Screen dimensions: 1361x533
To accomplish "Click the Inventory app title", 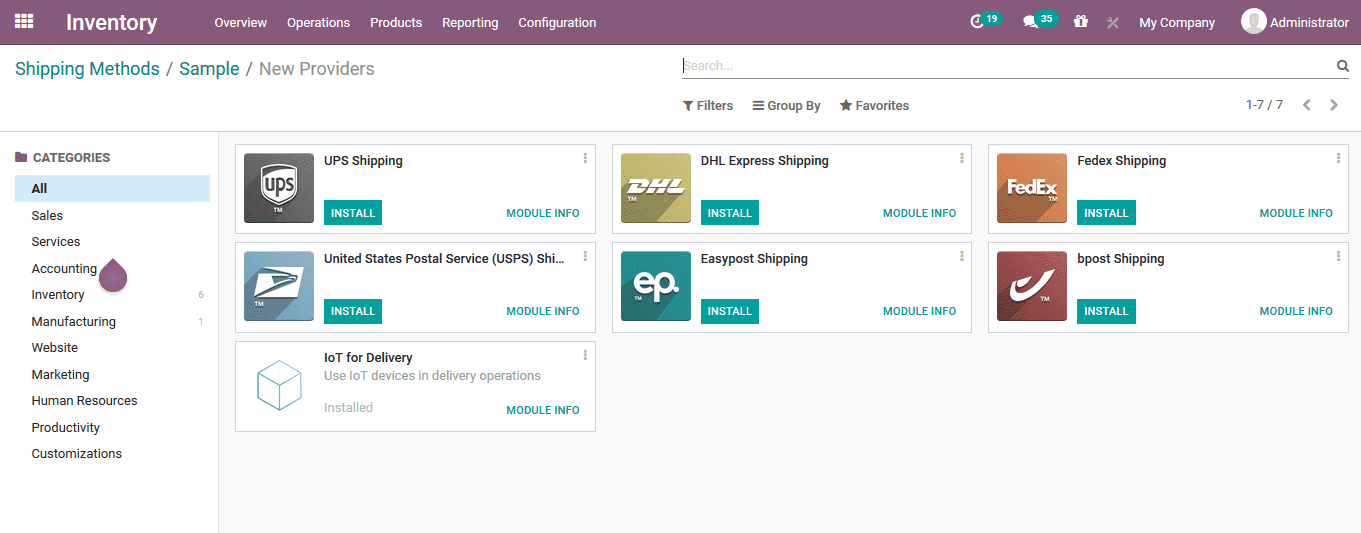I will click(x=112, y=22).
